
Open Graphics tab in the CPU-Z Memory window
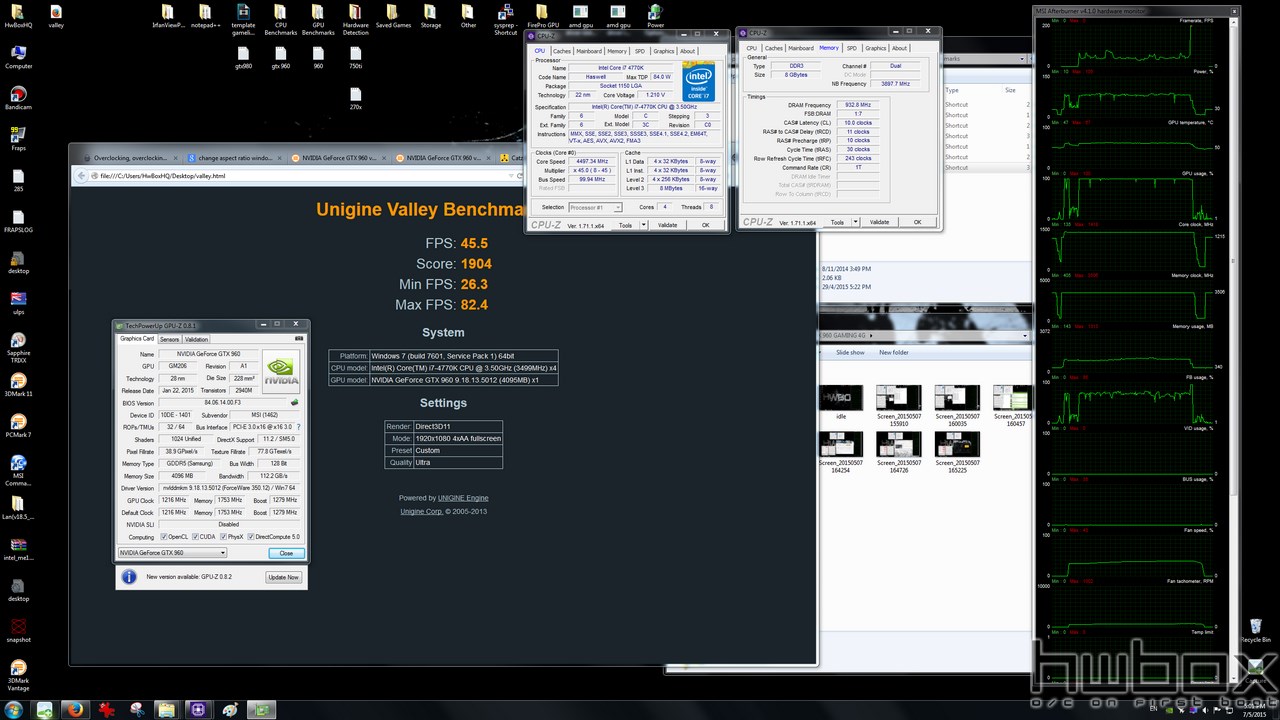click(875, 48)
